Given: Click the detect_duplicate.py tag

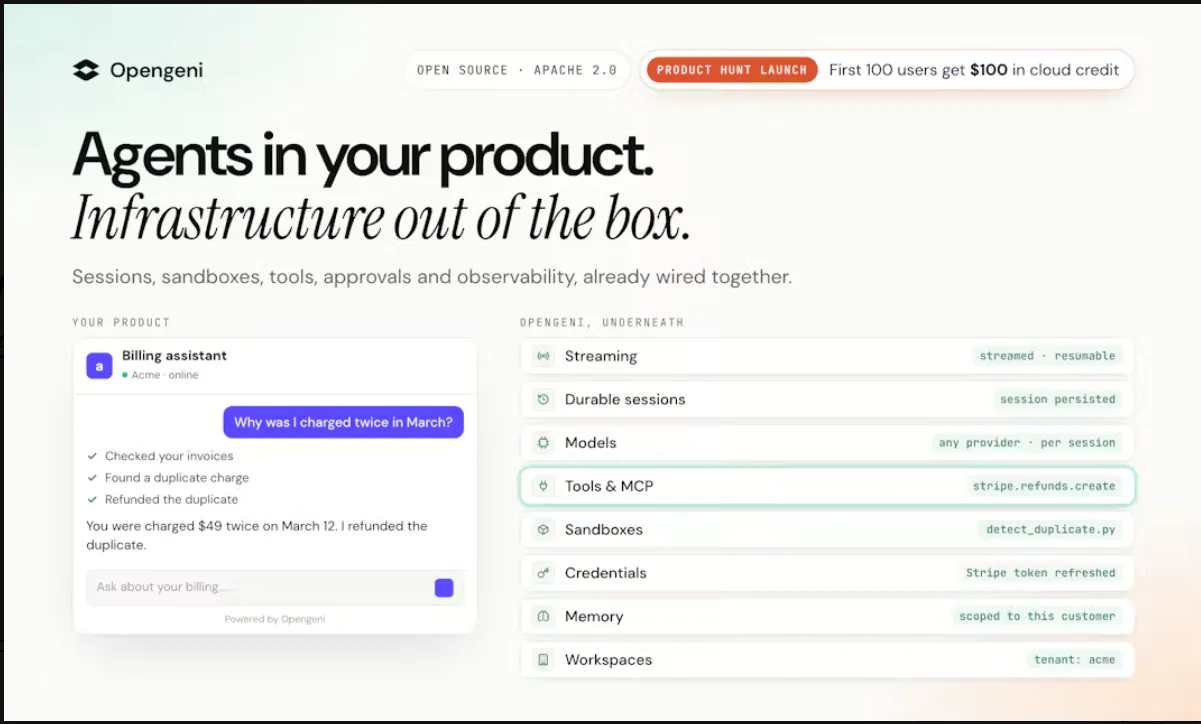Looking at the screenshot, I should 1050,530.
